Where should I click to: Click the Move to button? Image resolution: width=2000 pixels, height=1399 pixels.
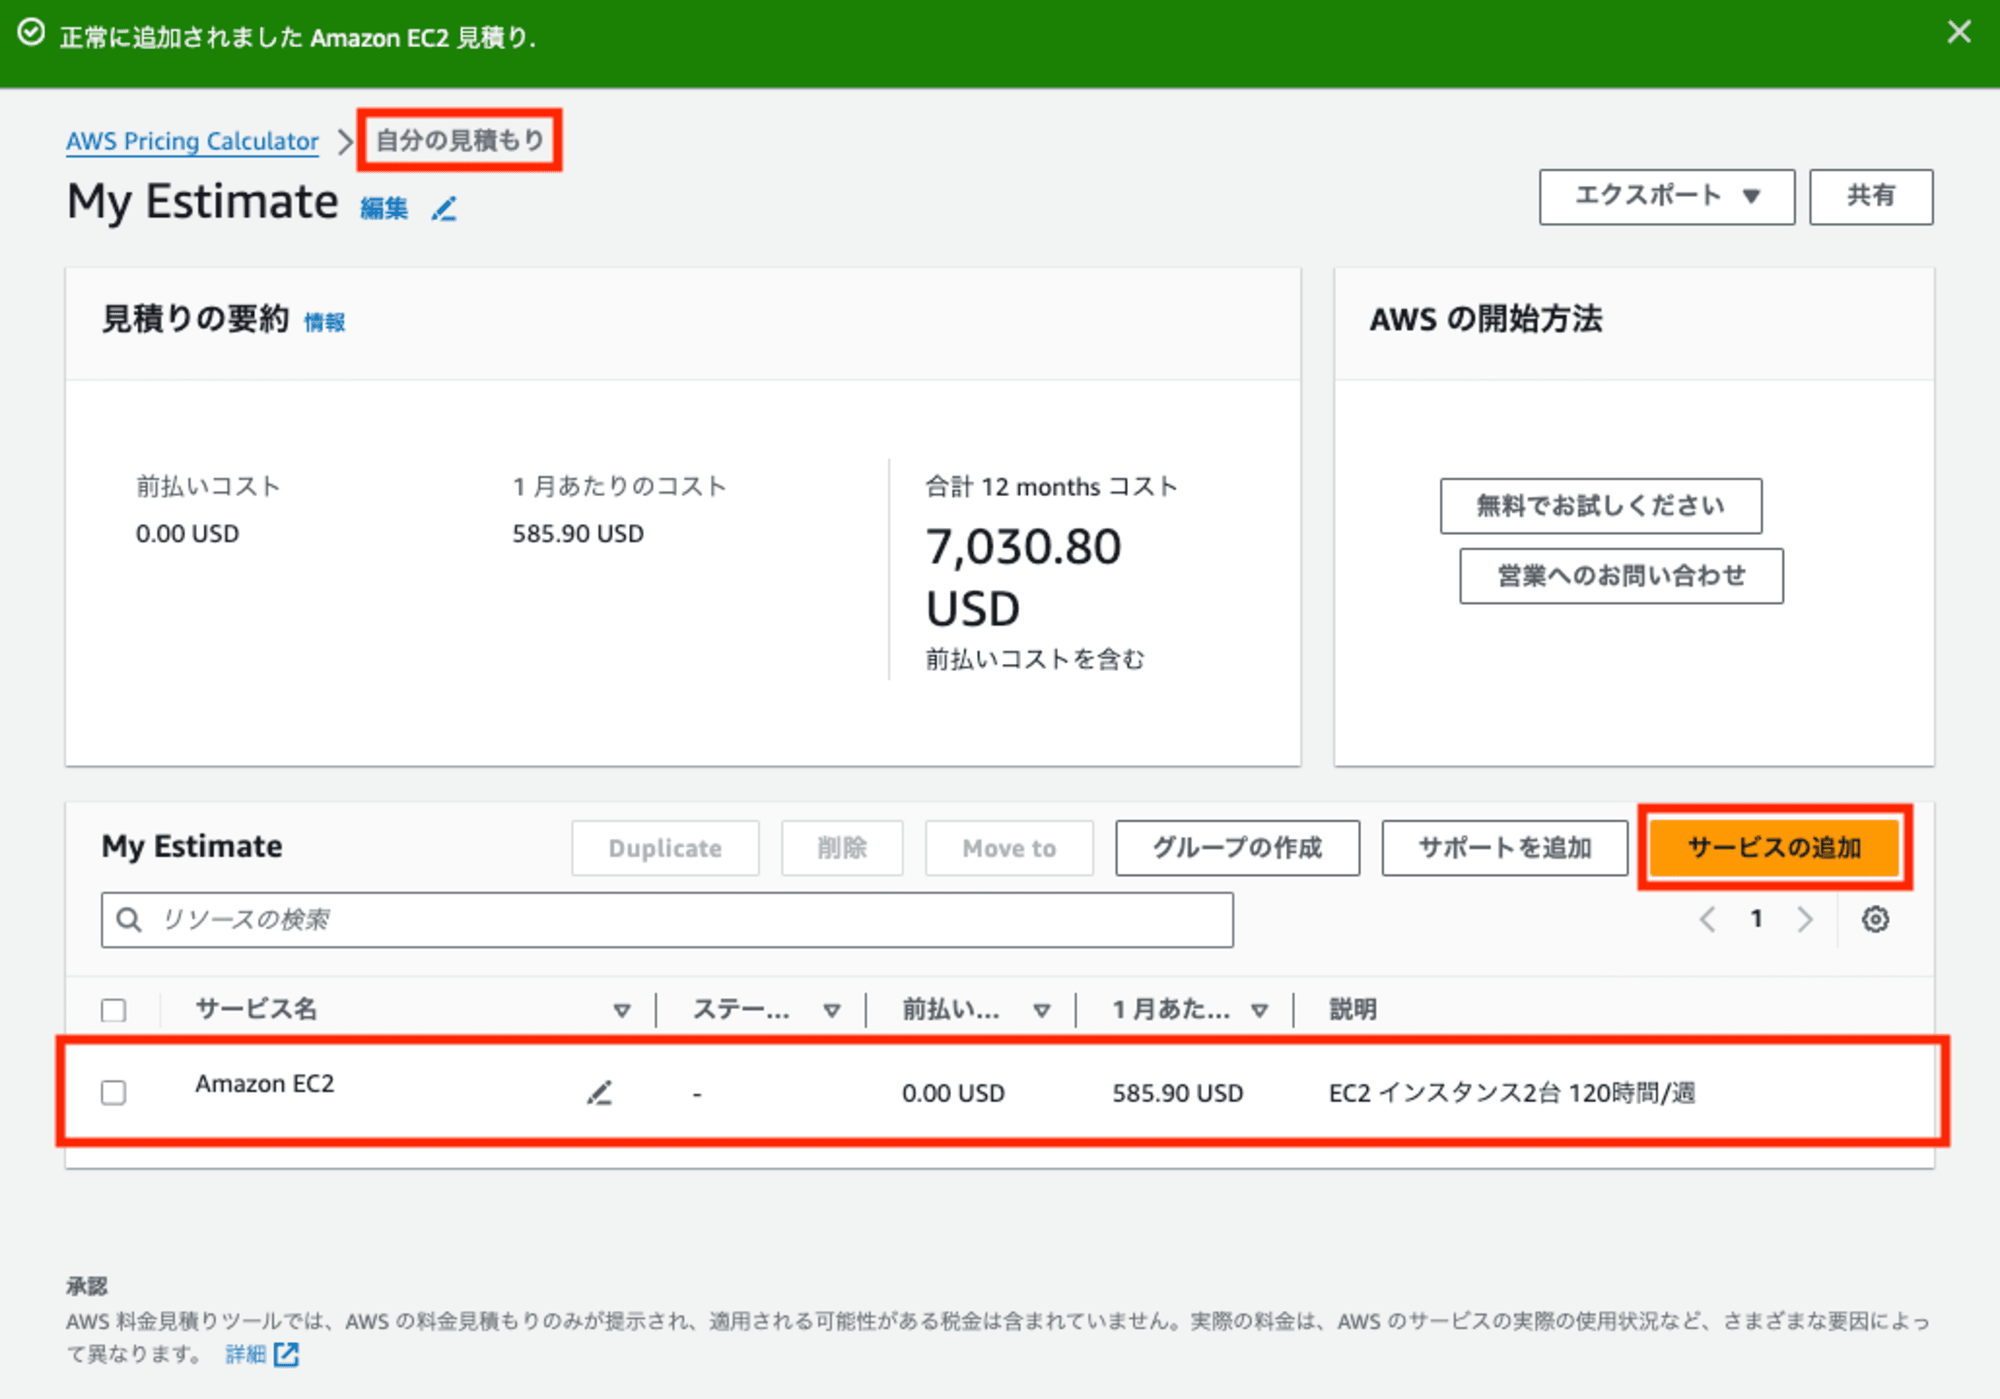1008,848
